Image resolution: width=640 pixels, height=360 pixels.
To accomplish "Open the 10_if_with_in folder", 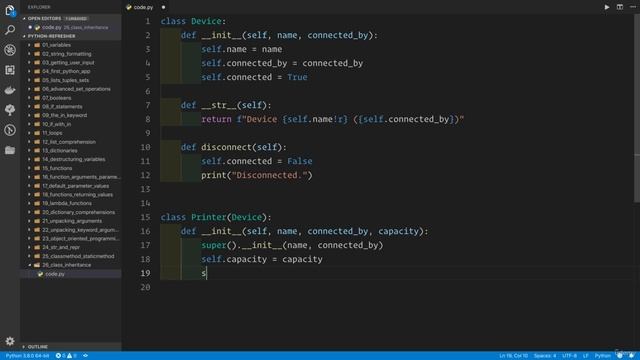I will (71, 124).
